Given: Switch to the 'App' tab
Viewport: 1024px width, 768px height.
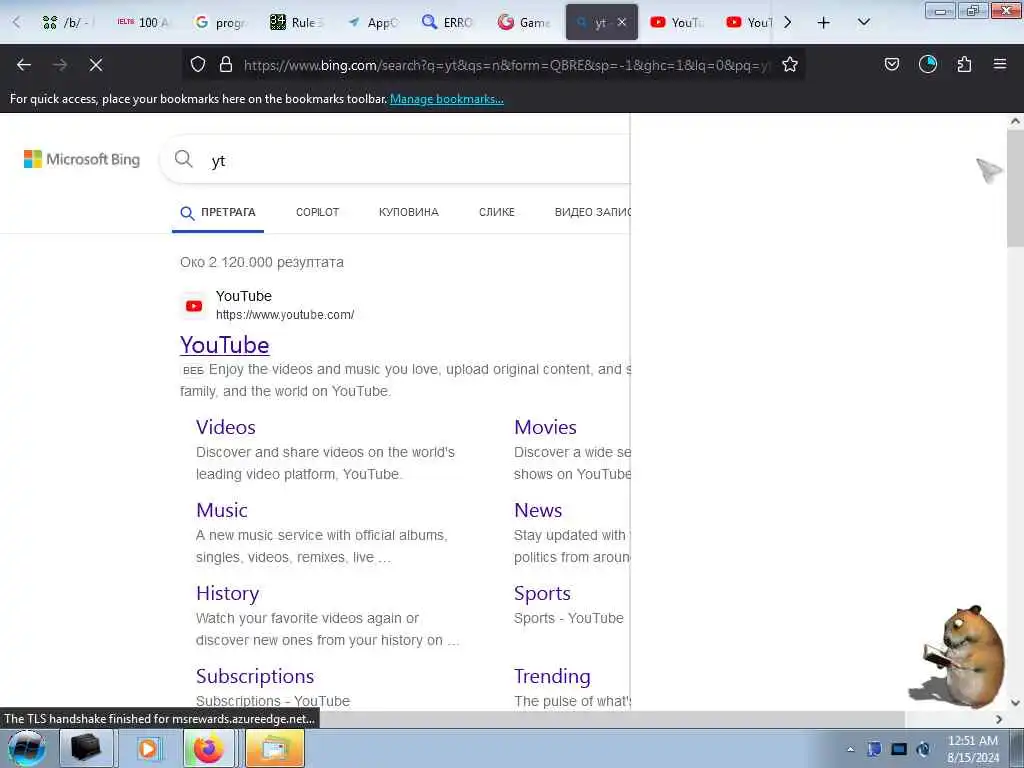Looking at the screenshot, I should pos(372,22).
